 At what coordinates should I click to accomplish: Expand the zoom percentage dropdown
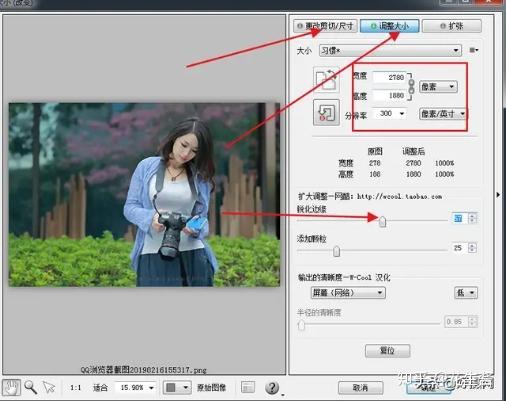pos(136,388)
